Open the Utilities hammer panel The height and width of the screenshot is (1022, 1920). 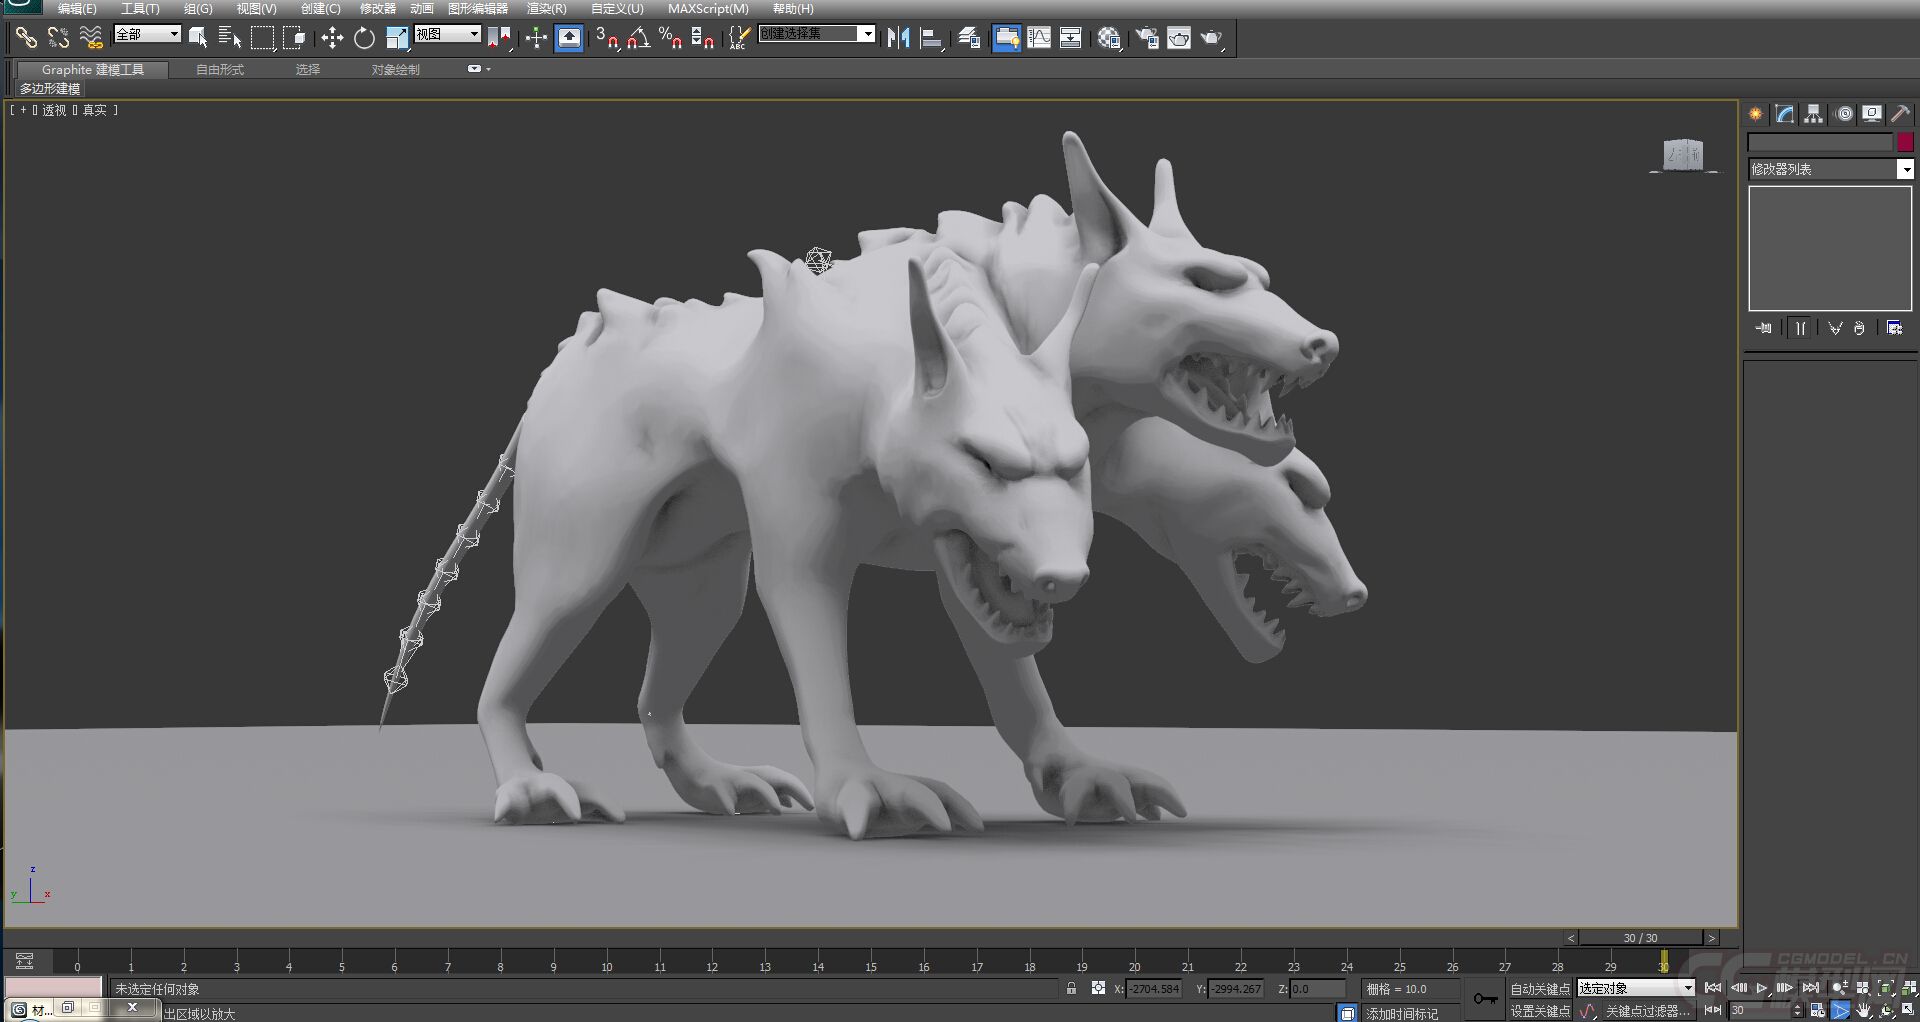pos(1901,114)
